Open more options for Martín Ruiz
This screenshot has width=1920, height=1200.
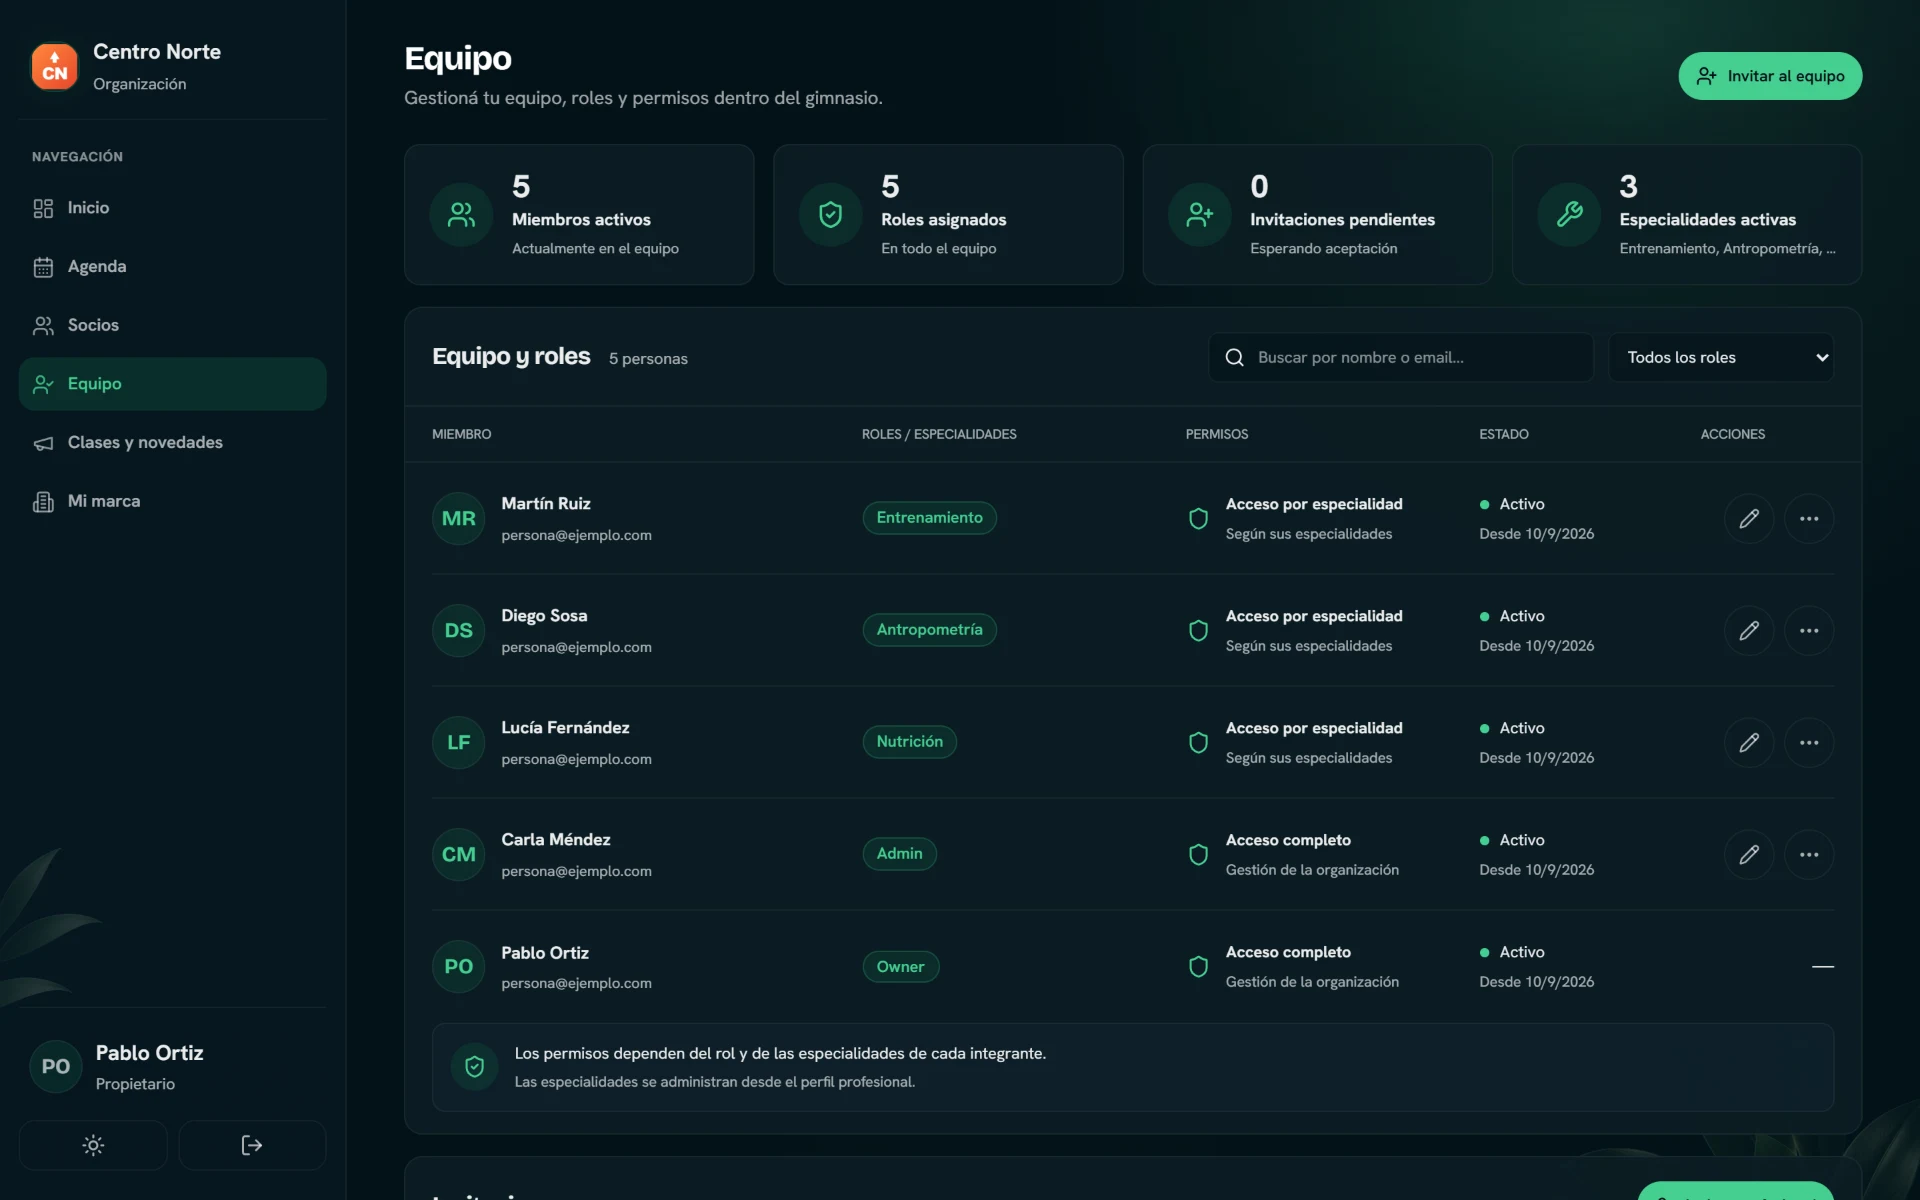[1809, 518]
